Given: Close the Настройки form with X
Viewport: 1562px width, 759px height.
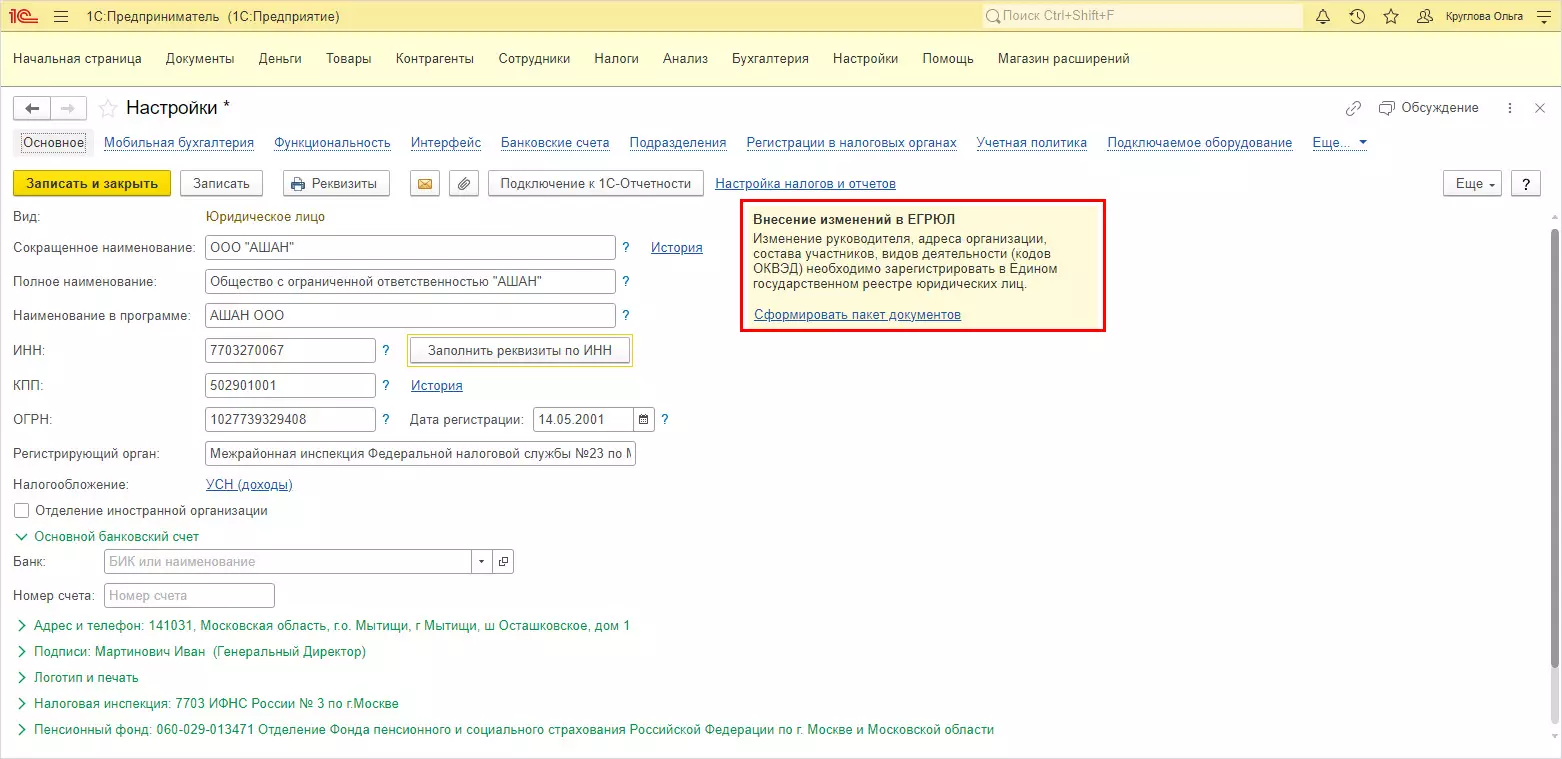Looking at the screenshot, I should [x=1540, y=108].
